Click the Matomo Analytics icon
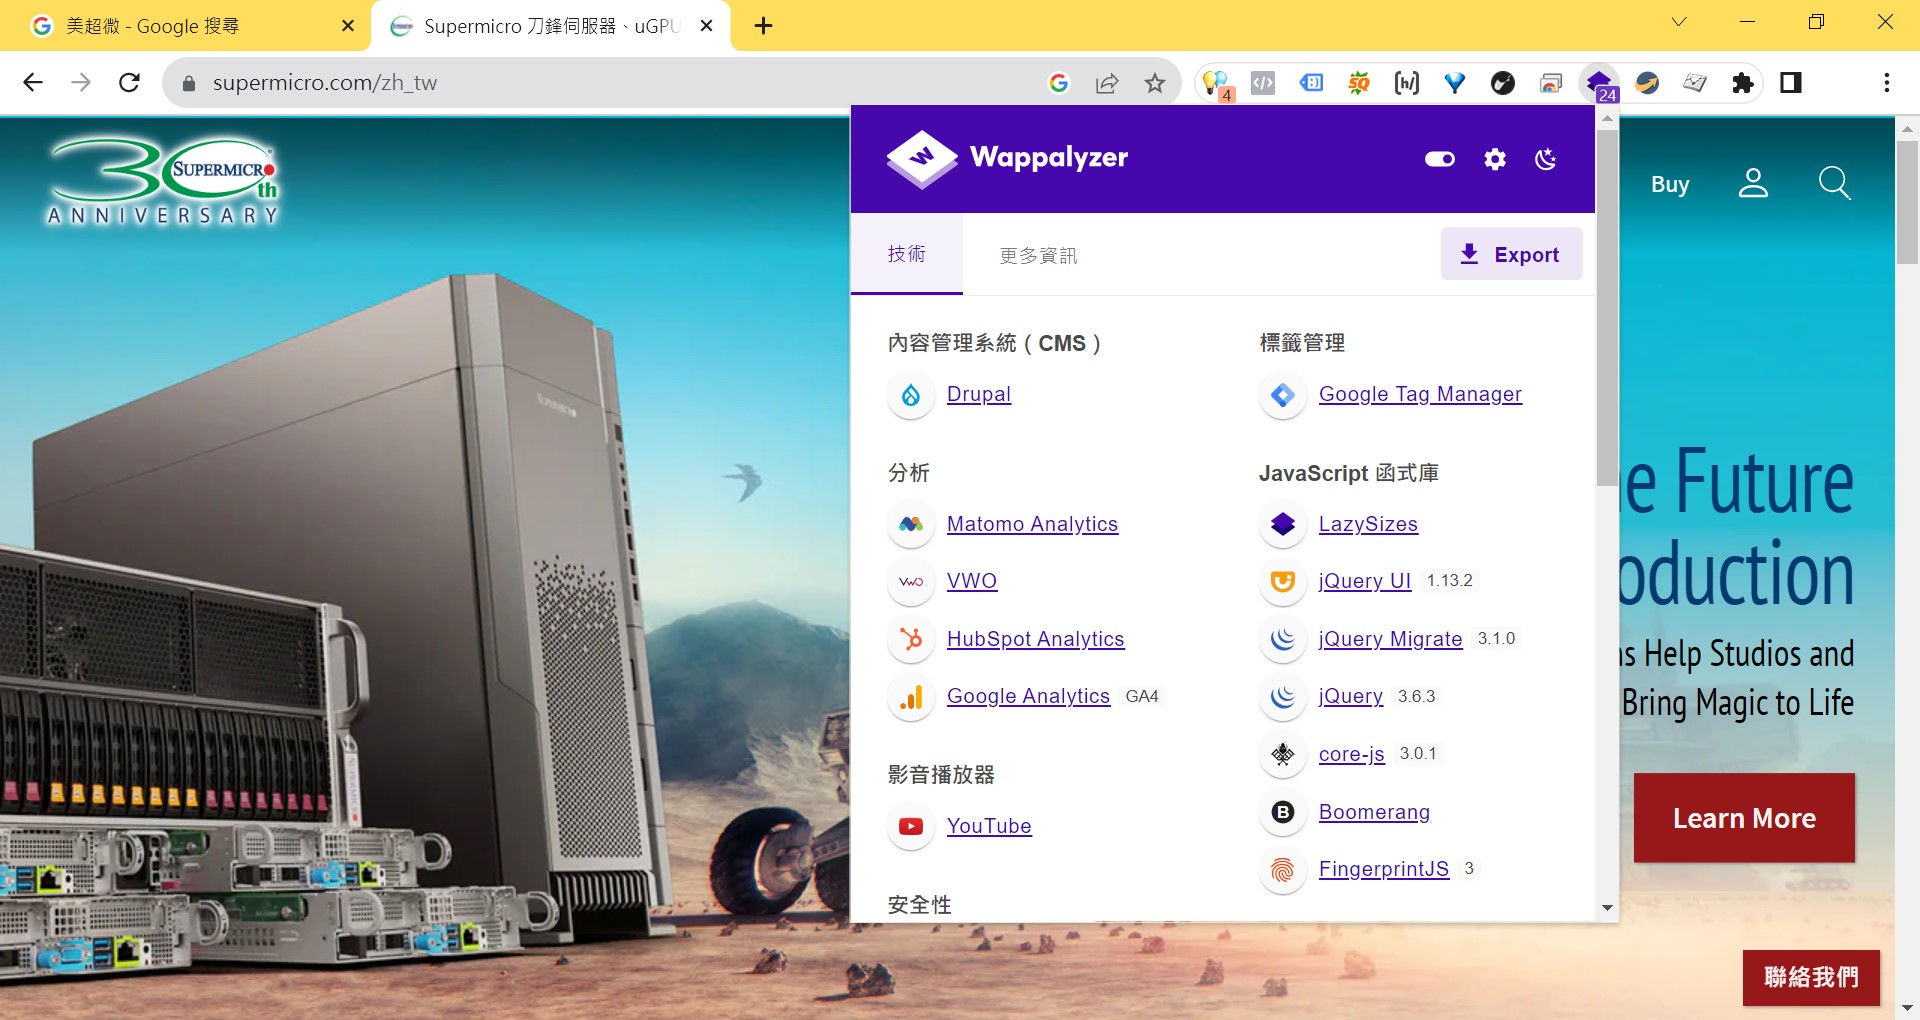Image resolution: width=1920 pixels, height=1020 pixels. [911, 524]
